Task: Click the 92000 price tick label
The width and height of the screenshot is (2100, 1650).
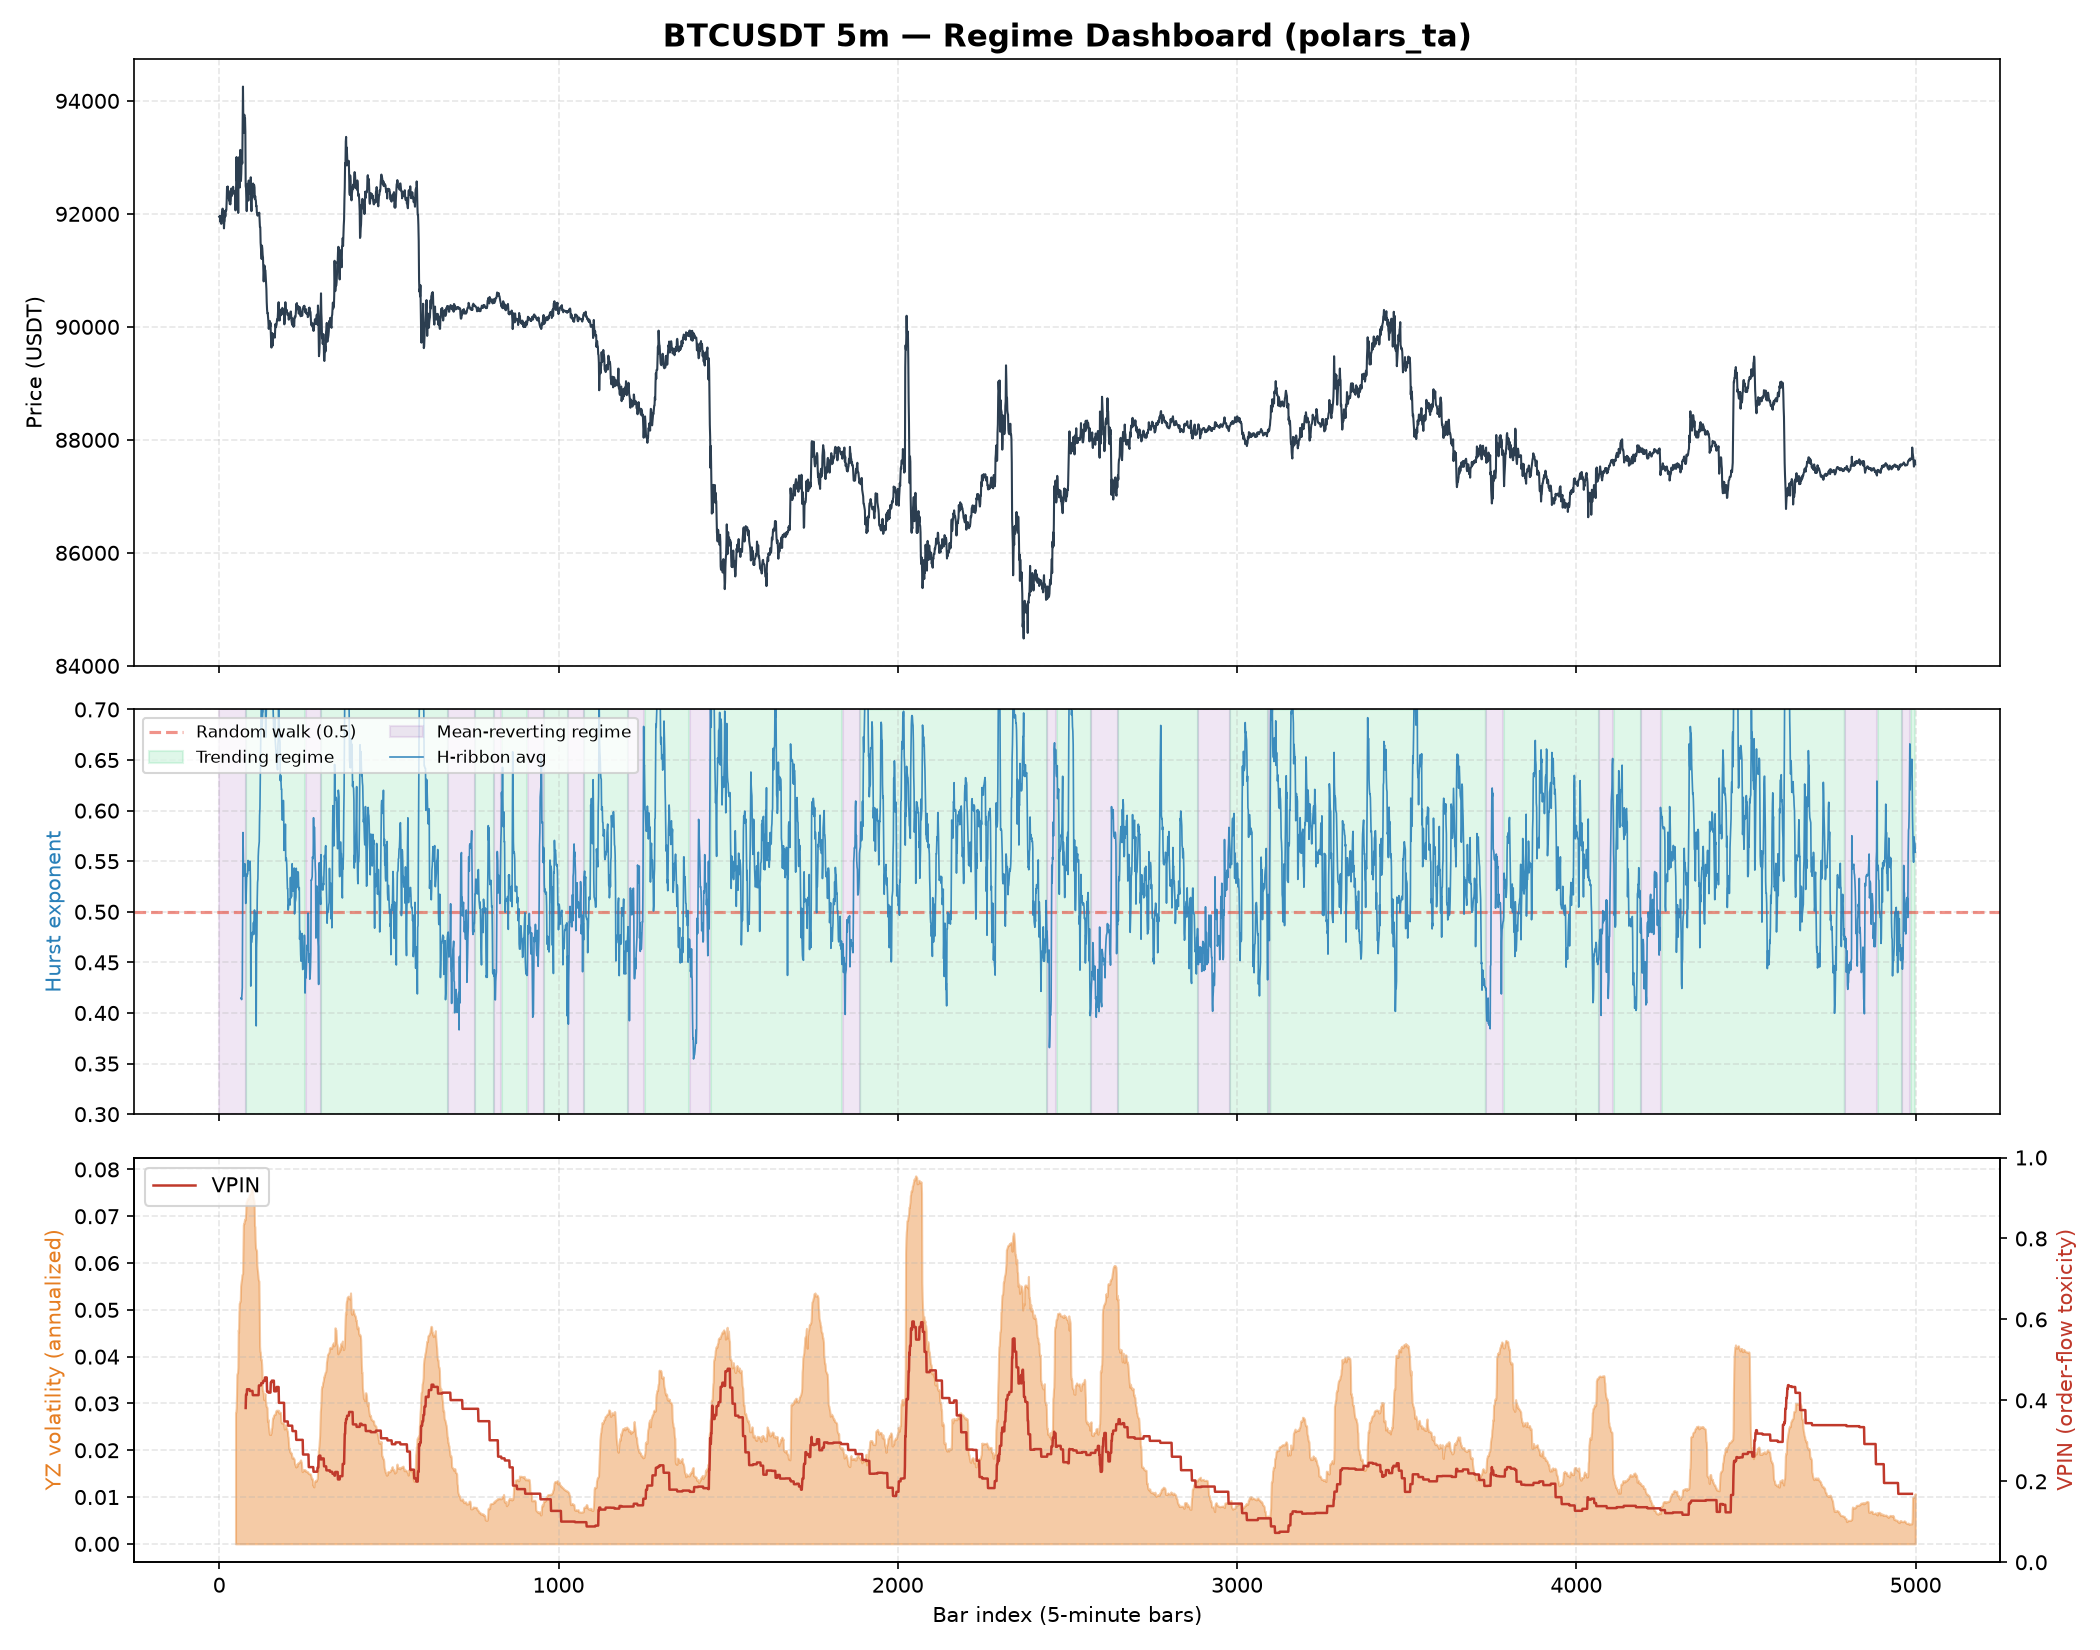Action: [87, 215]
